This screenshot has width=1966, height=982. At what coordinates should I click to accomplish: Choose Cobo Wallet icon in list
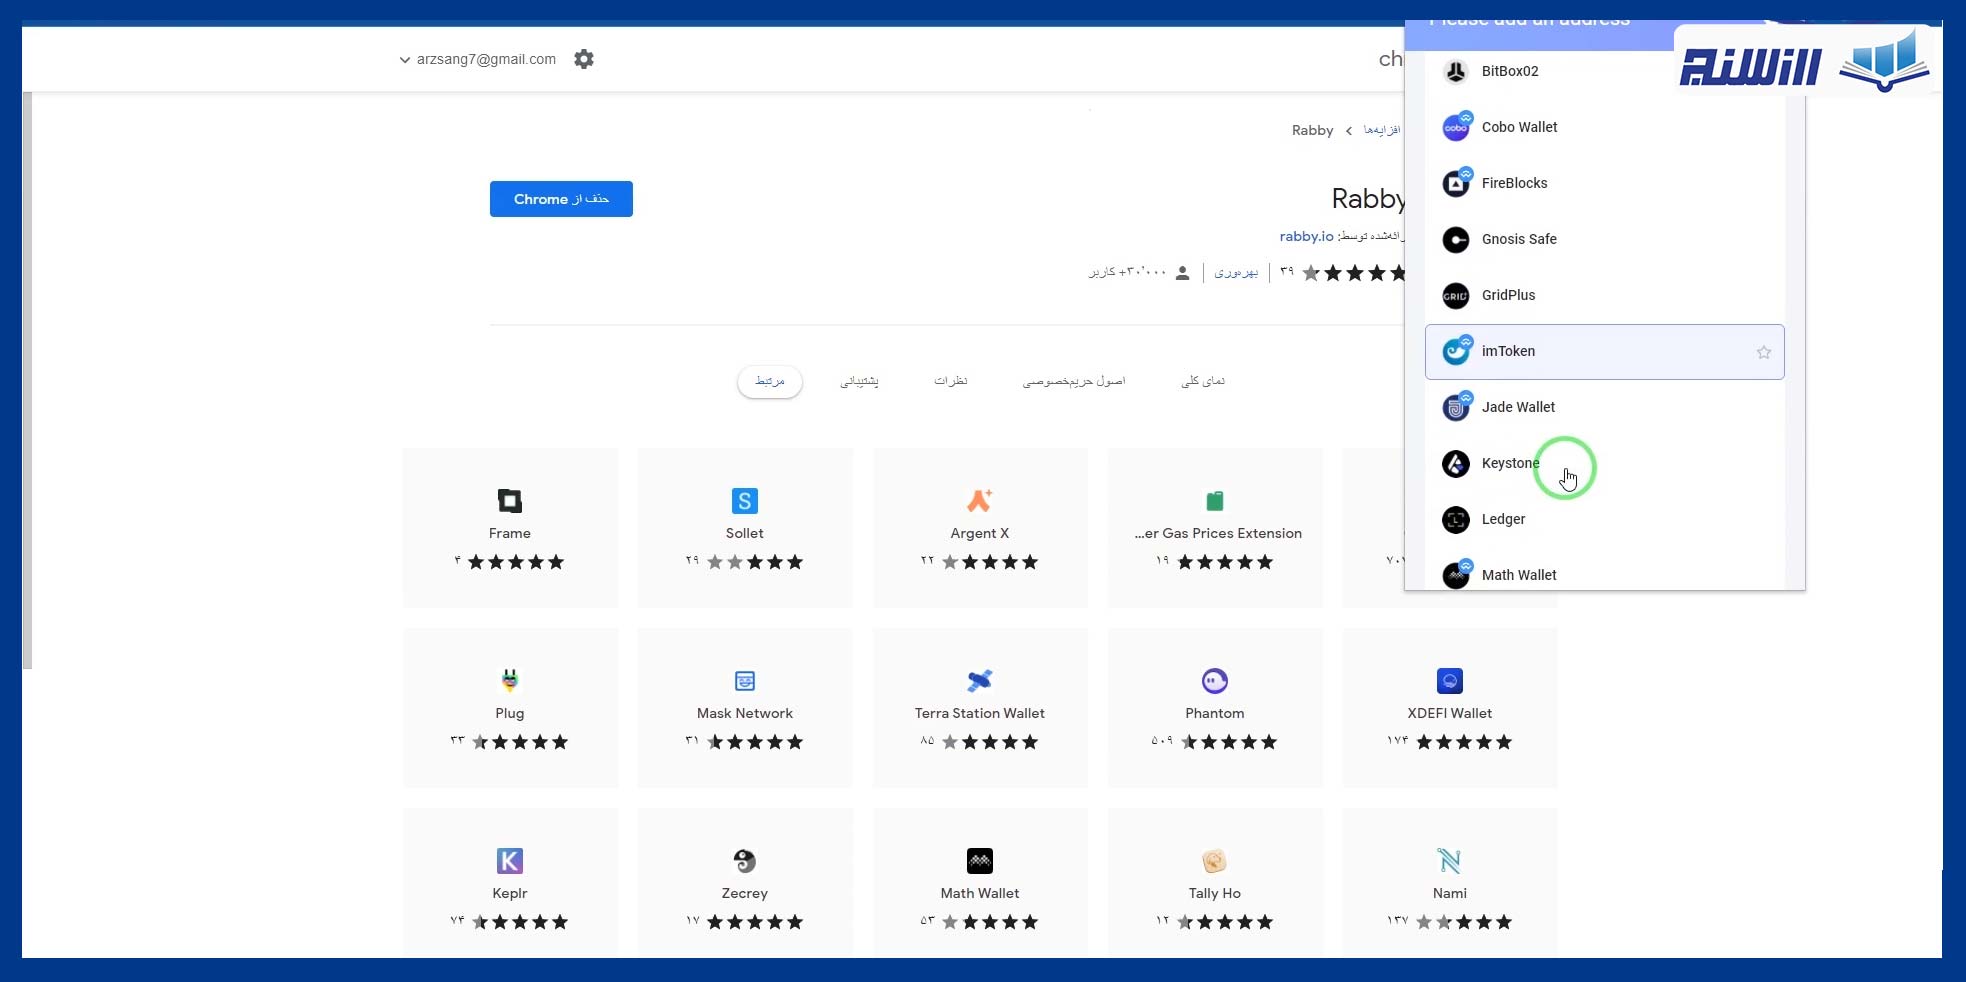[x=1456, y=127]
